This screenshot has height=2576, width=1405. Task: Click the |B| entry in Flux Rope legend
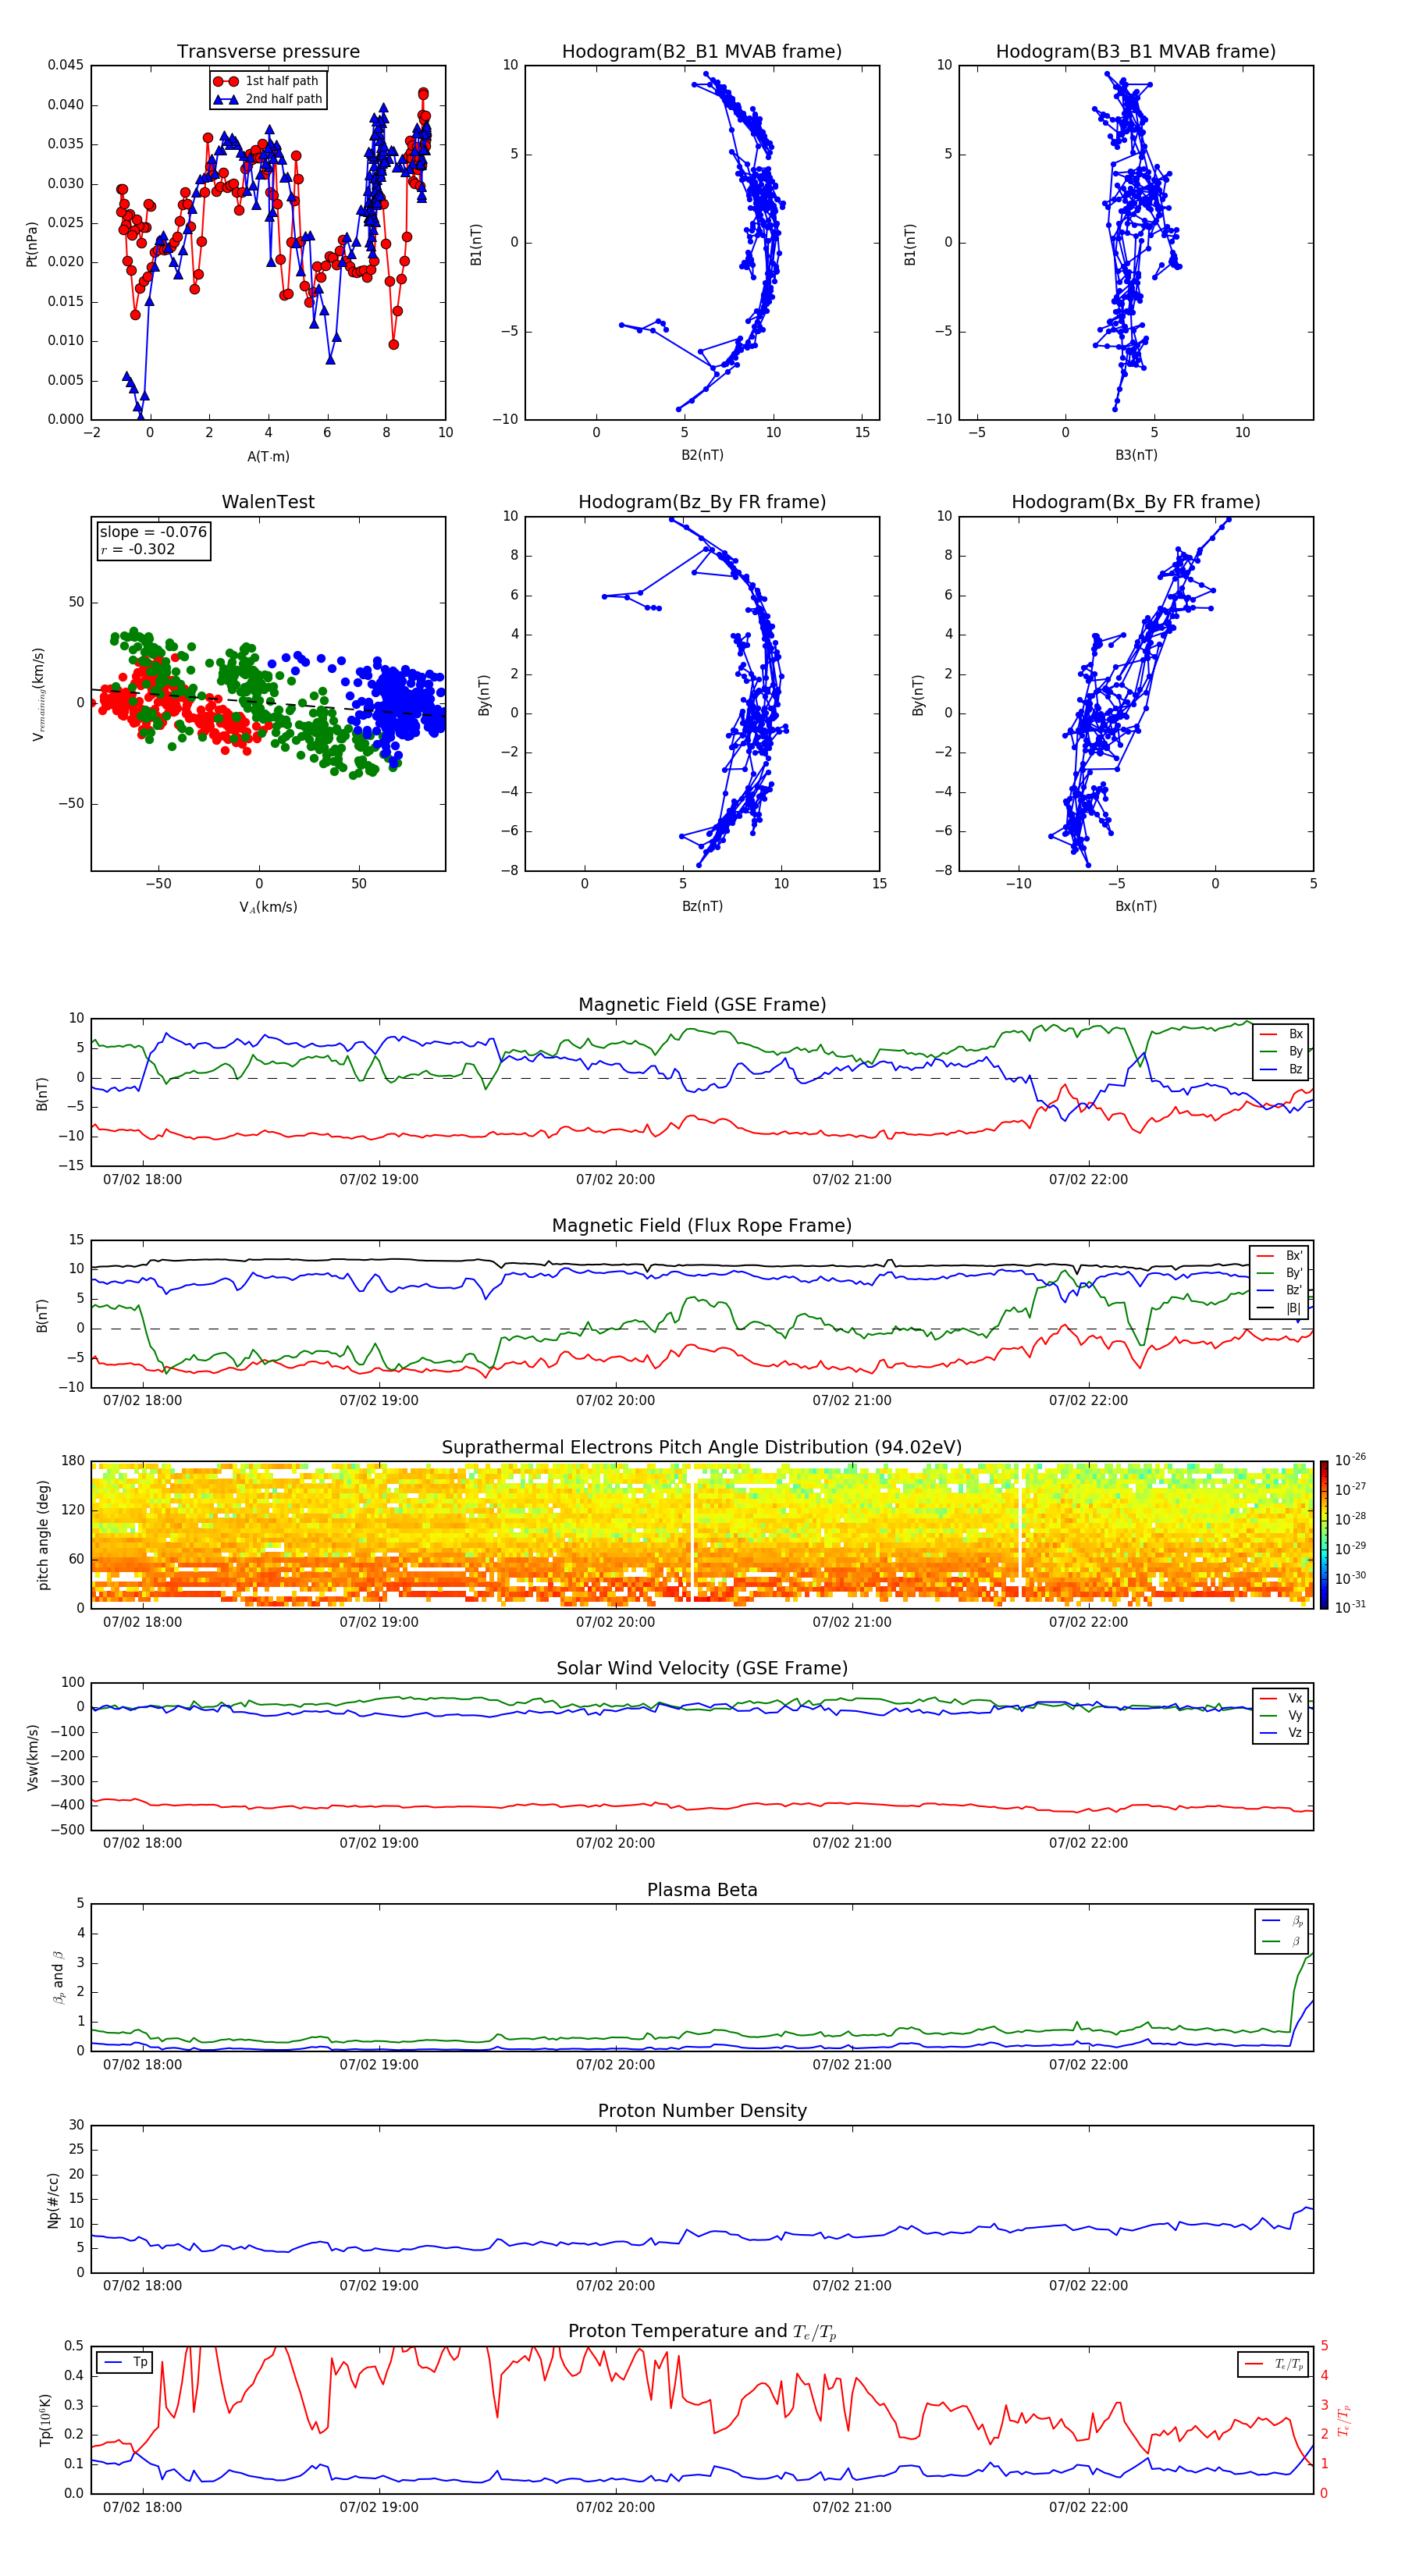(x=1279, y=1308)
